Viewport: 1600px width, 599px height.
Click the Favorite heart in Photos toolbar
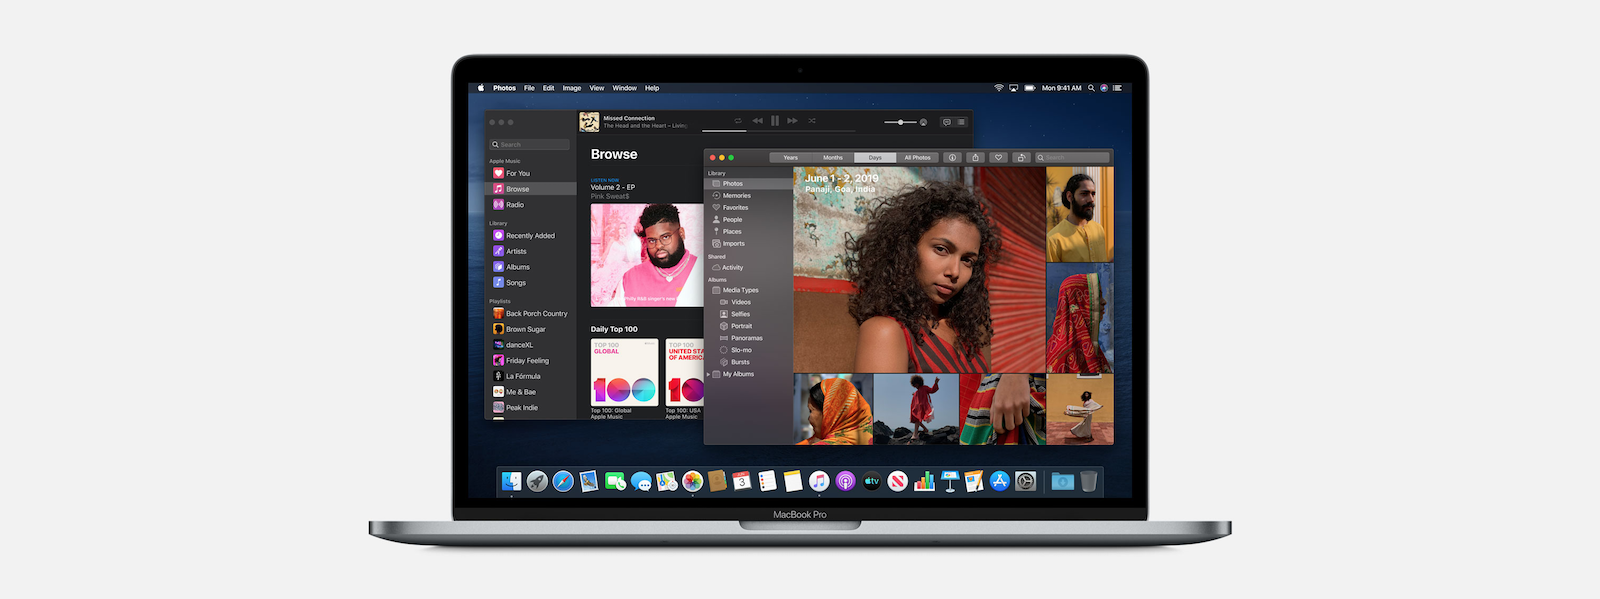point(998,158)
